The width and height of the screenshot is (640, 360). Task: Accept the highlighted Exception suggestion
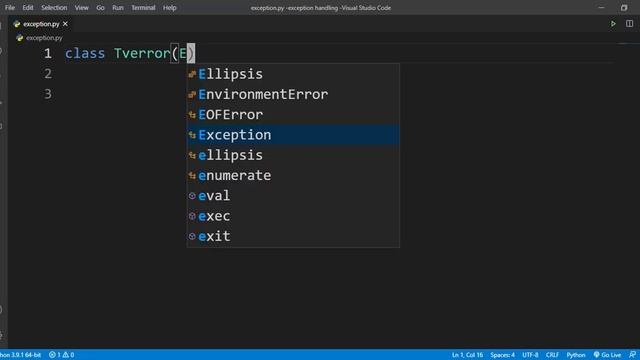click(x=293, y=135)
